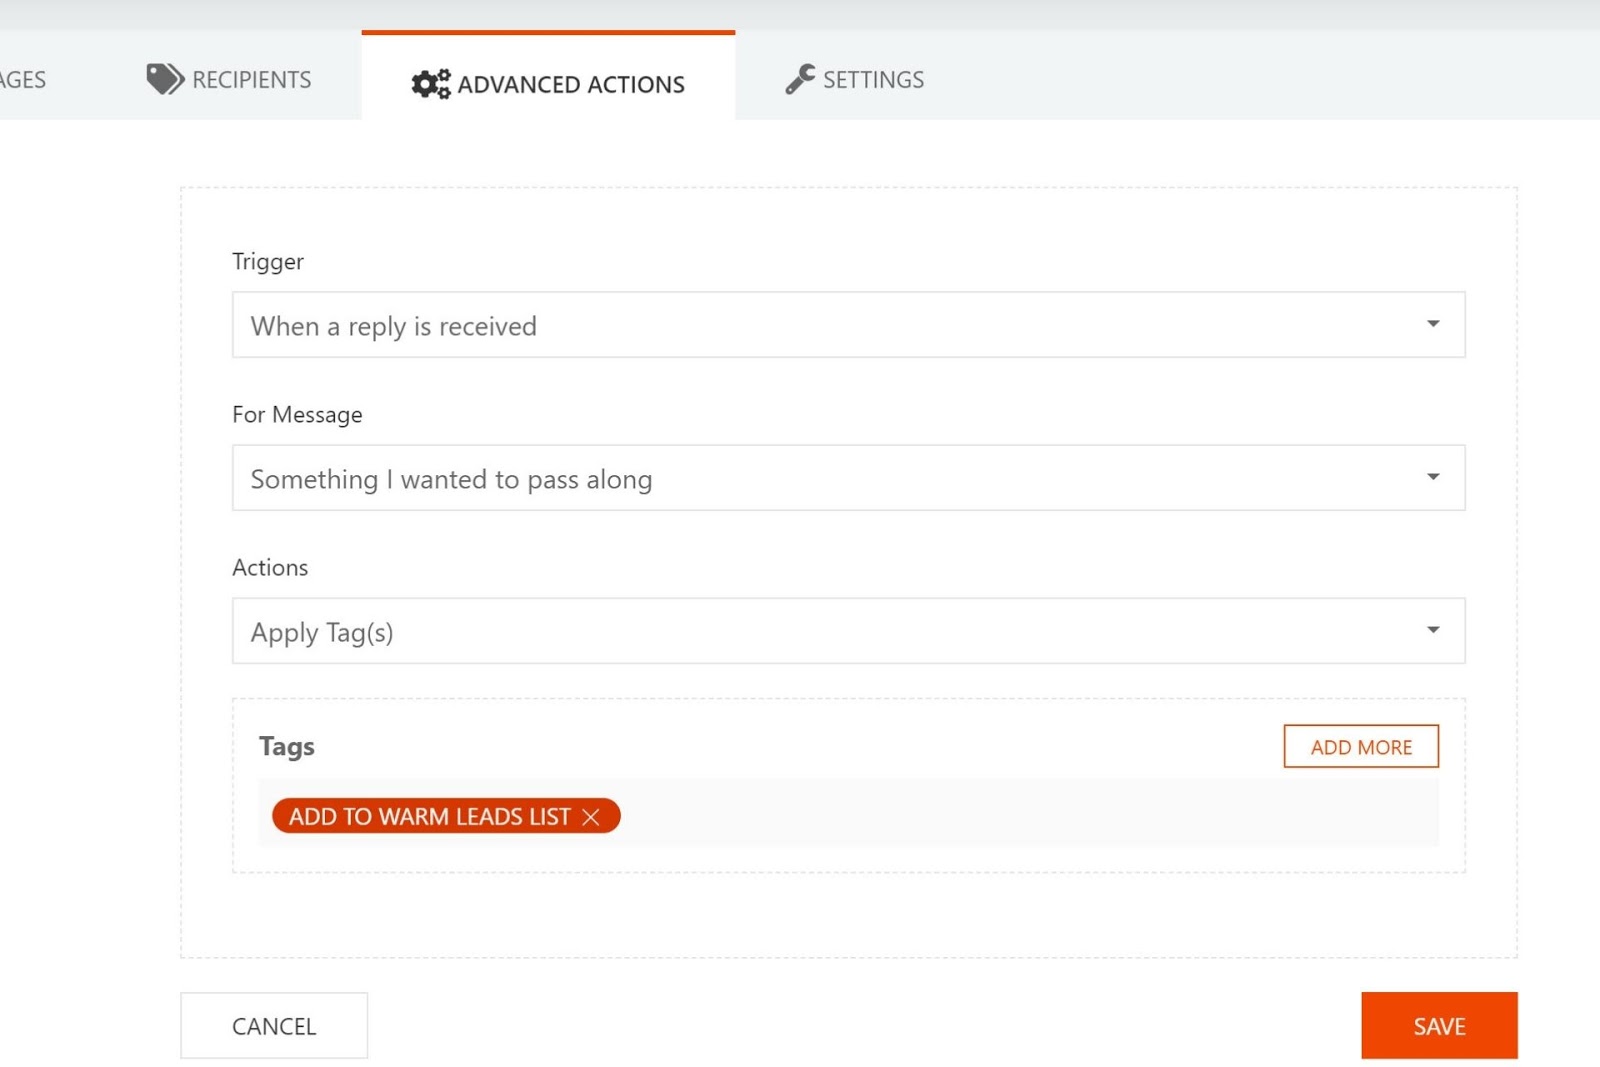Switch to the Recipients tab

(x=251, y=80)
